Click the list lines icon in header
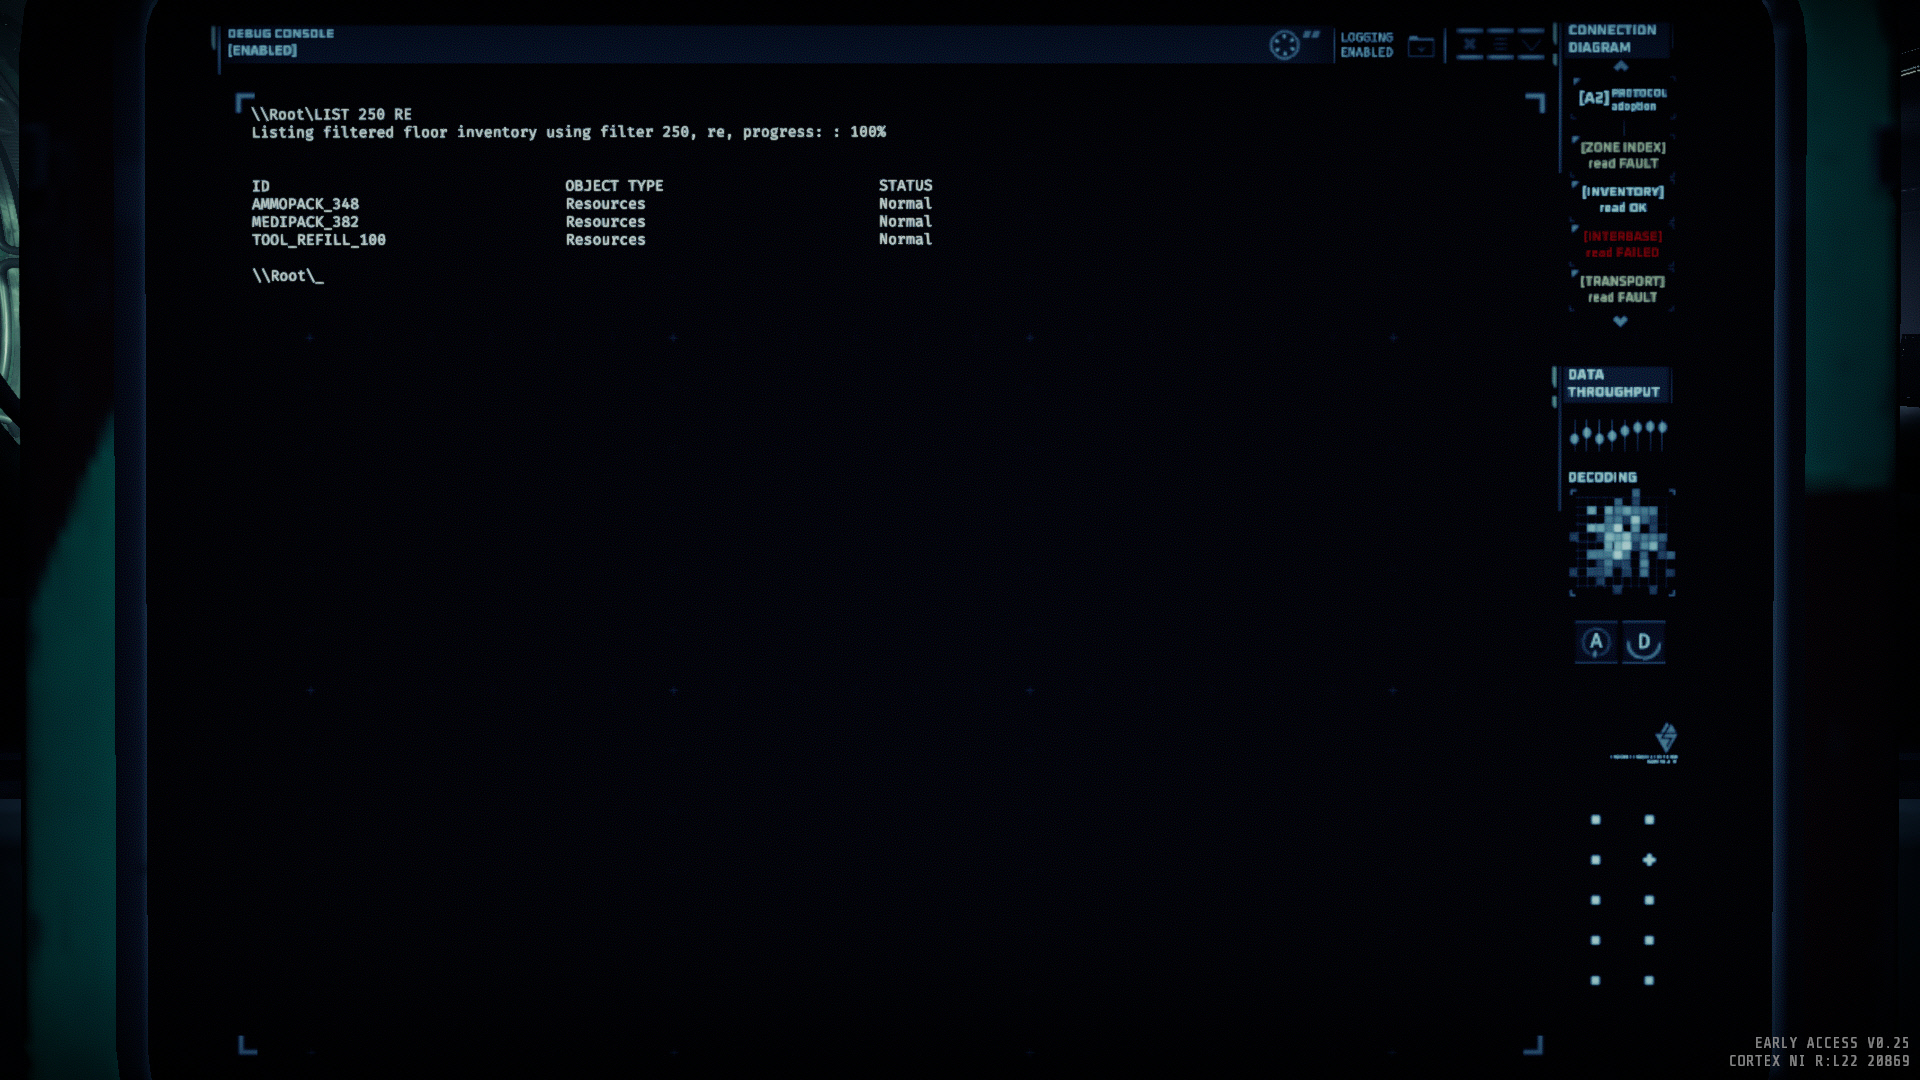1920x1080 pixels. [1500, 44]
